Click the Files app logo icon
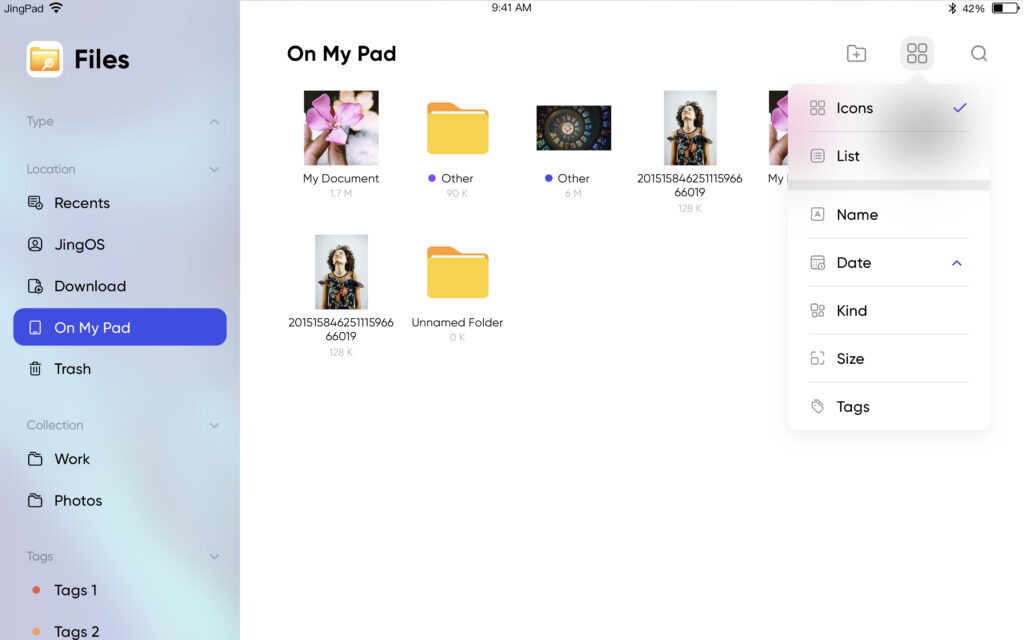Screen dimensions: 1024x640 45,60
